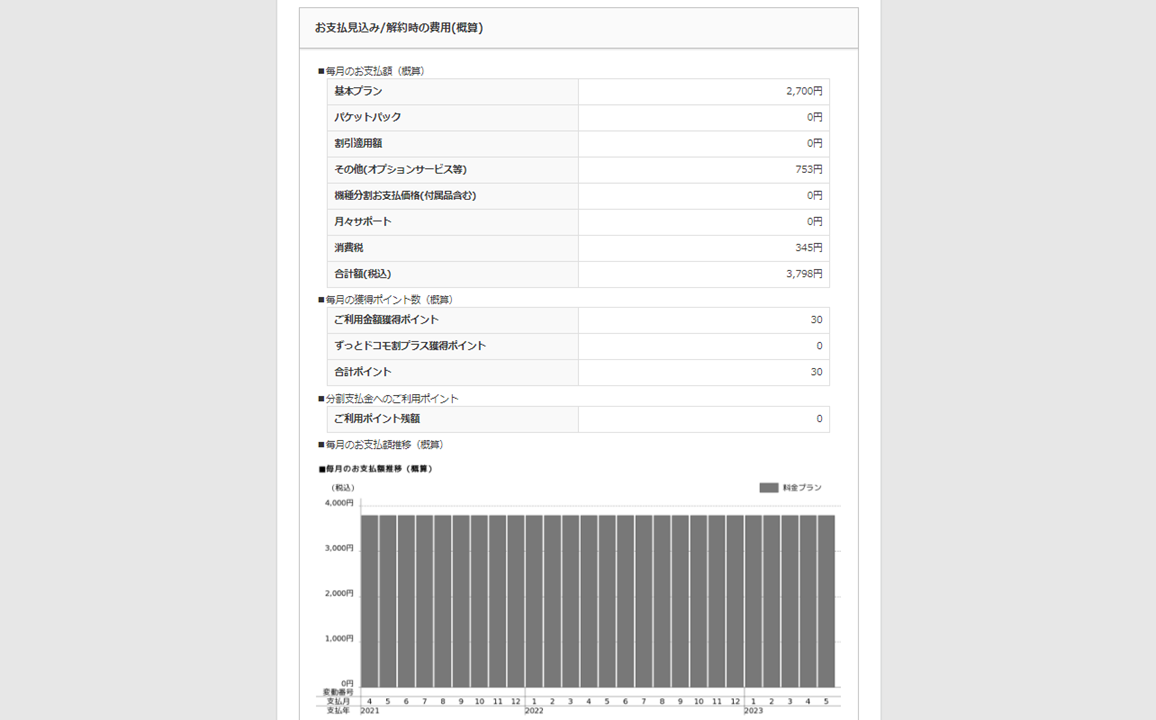This screenshot has height=720, width=1156.
Task: Select the 0 value for ずっとドコモ割プラス獲得ポイント
Action: [x=819, y=346]
